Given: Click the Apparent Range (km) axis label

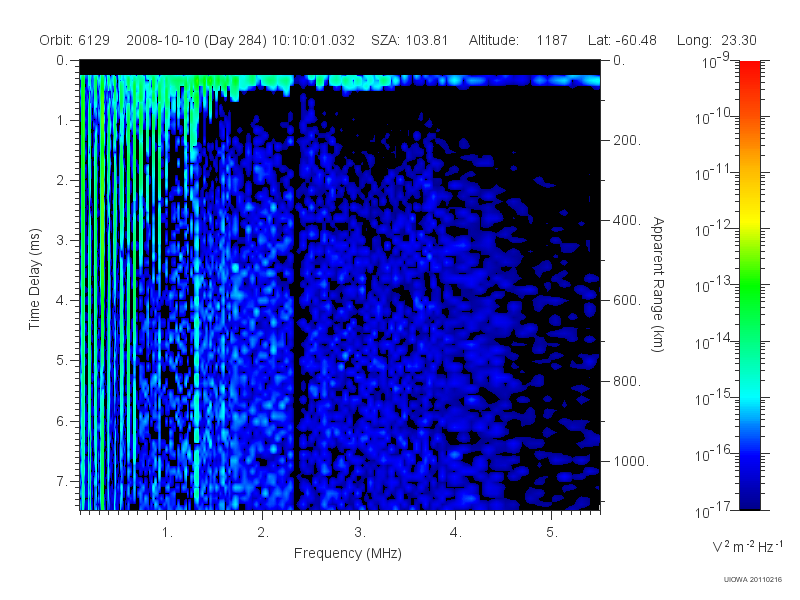Looking at the screenshot, I should [x=658, y=284].
